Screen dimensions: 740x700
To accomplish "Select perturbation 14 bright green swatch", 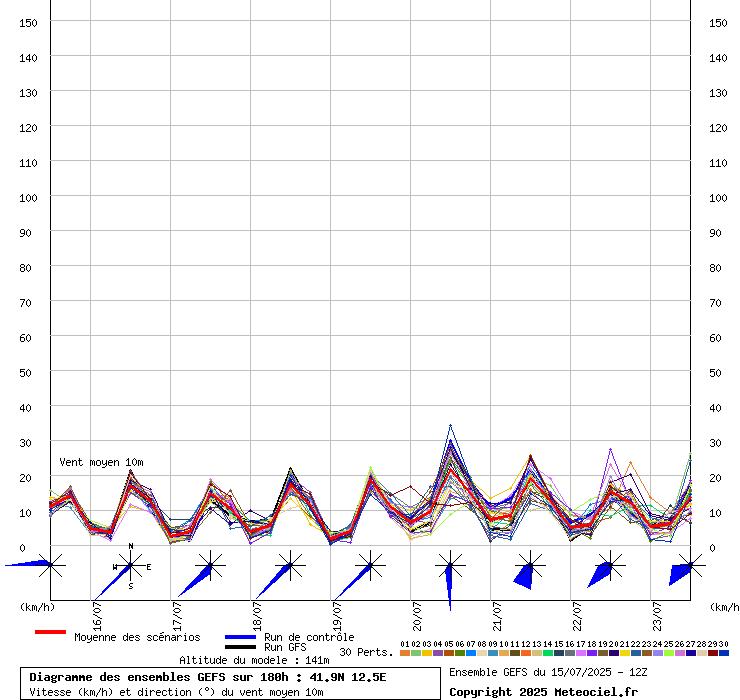I will [x=548, y=653].
